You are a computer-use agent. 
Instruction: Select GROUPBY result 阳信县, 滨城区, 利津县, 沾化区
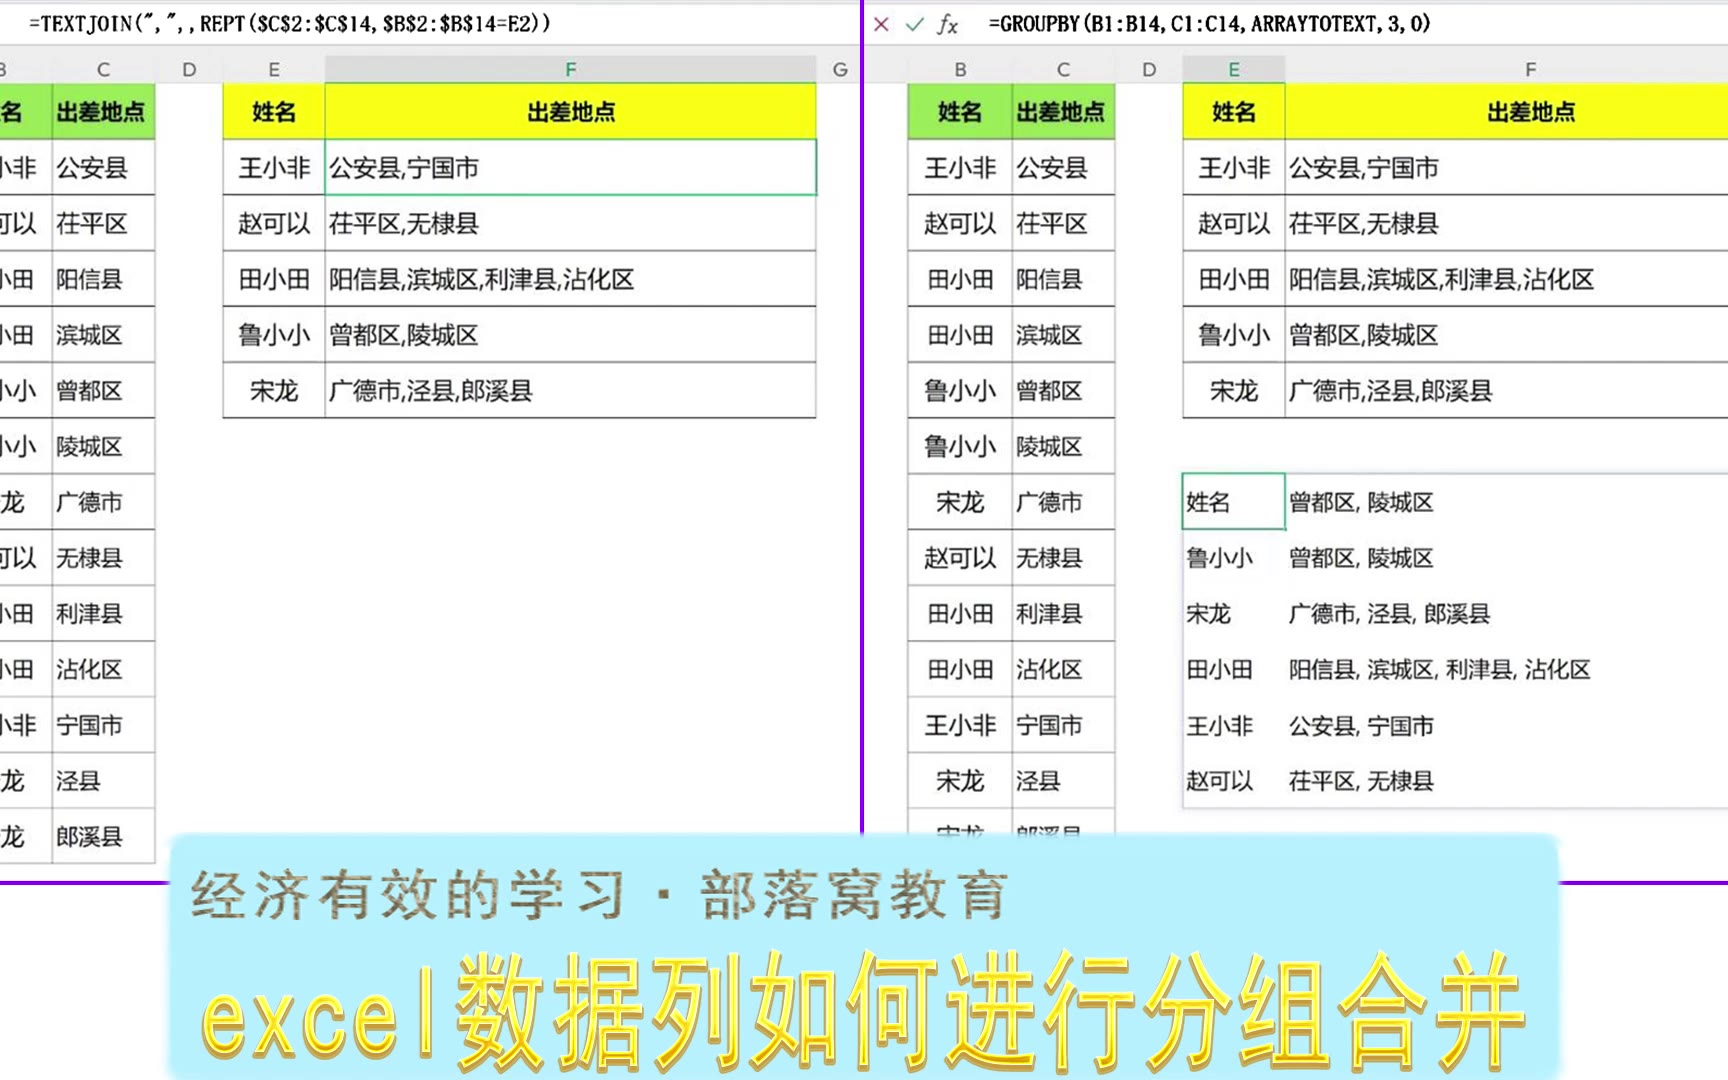1438,670
